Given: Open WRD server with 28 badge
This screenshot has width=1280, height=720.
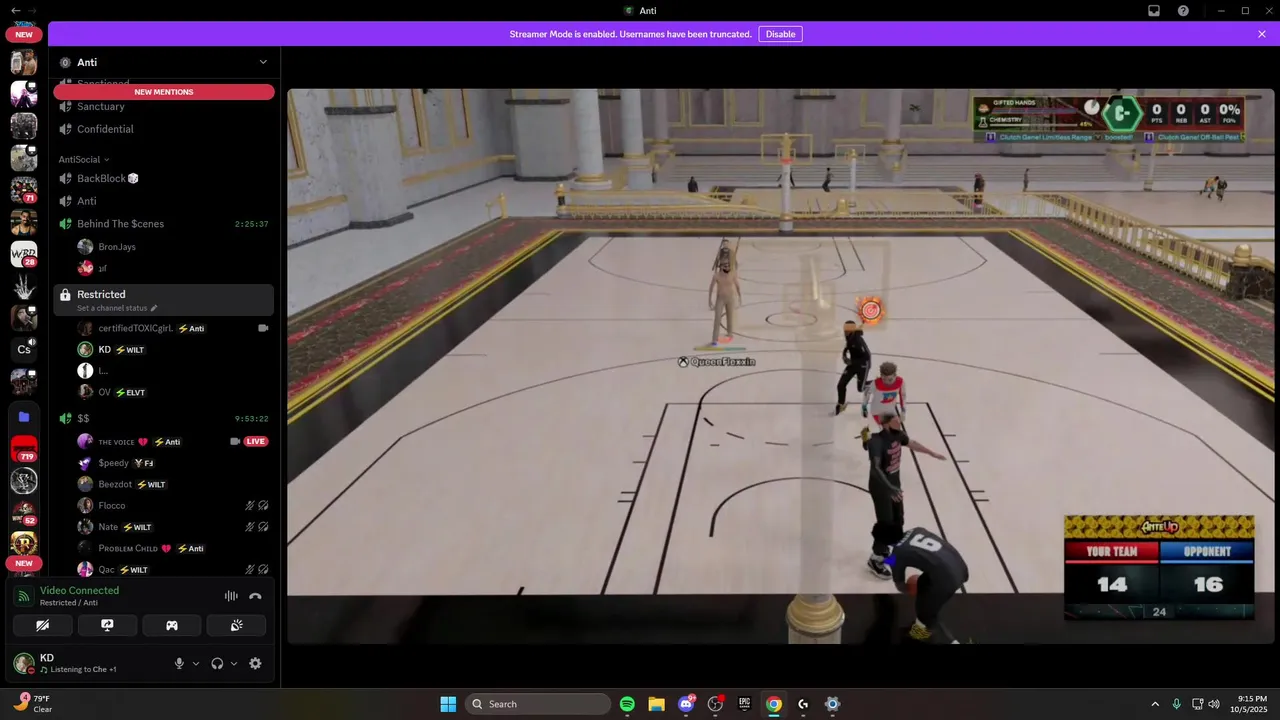Looking at the screenshot, I should click(24, 253).
